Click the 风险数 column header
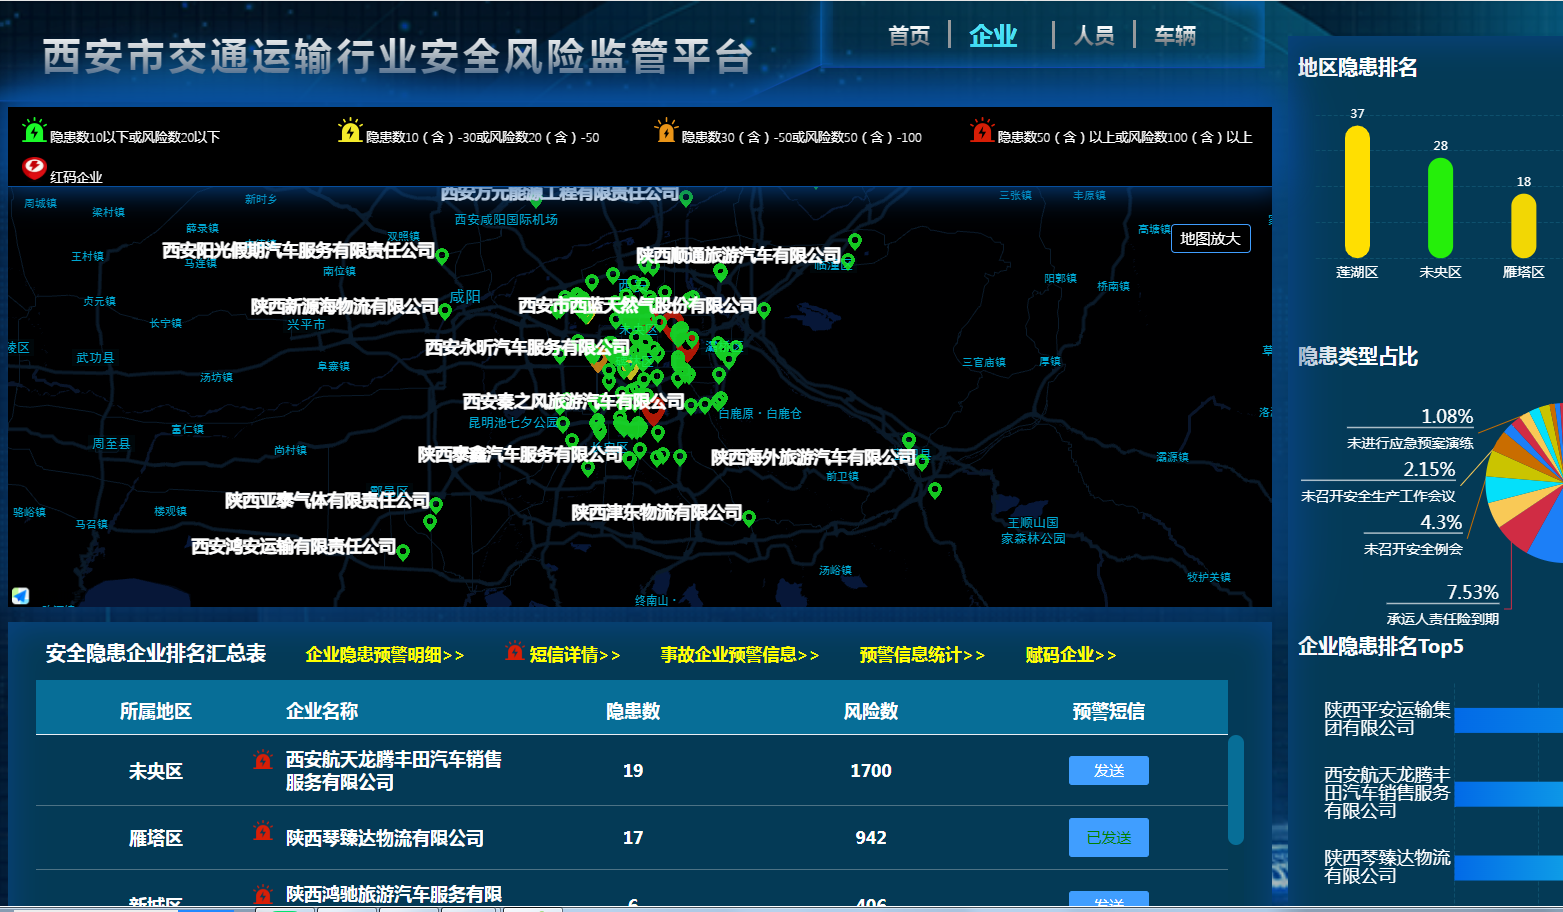The width and height of the screenshot is (1563, 912). pyautogui.click(x=871, y=711)
